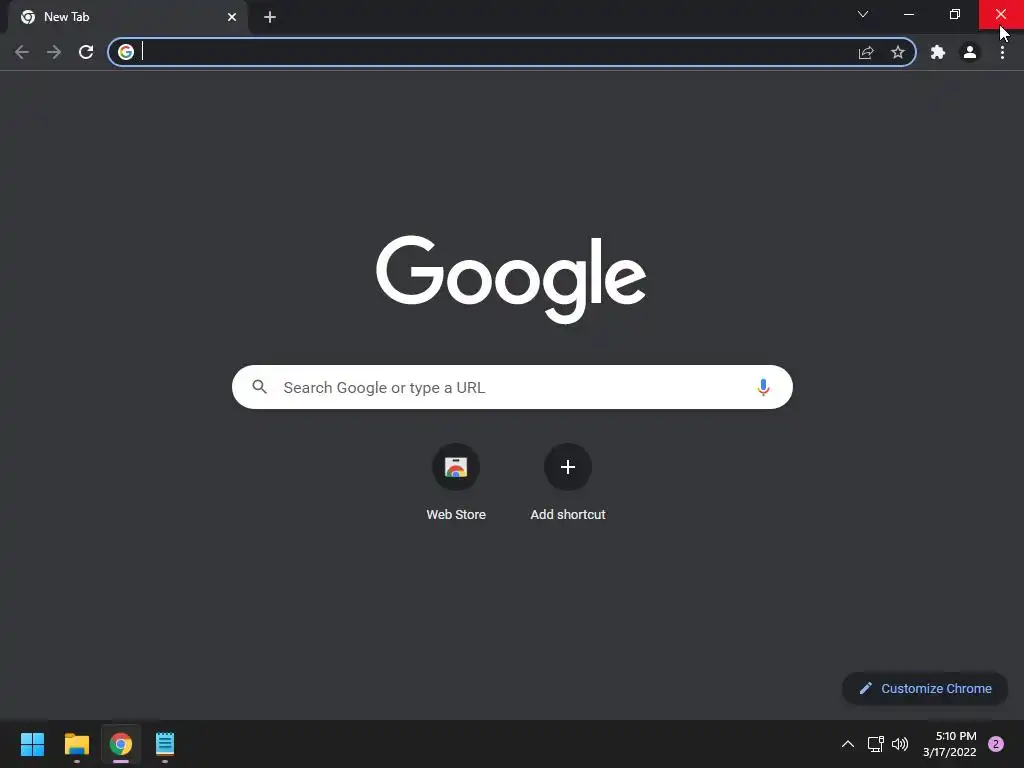
Task: Close the Chrome window
Action: pyautogui.click(x=1000, y=14)
